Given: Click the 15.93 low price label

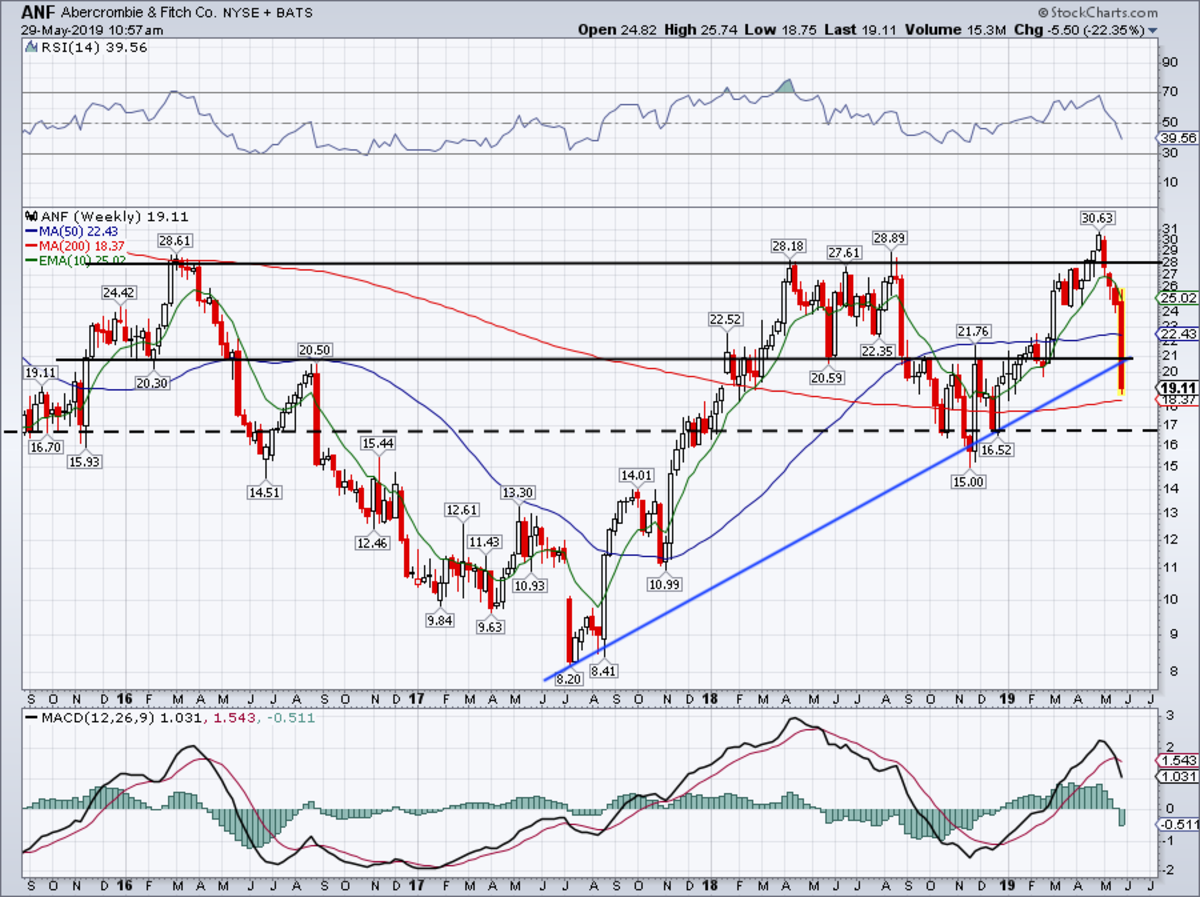Looking at the screenshot, I should click(x=86, y=461).
